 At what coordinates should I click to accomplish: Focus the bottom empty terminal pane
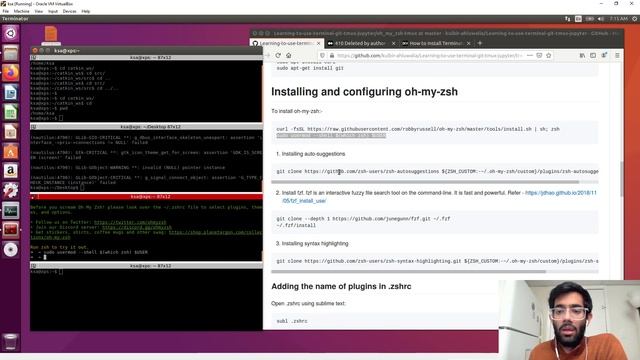(146, 300)
